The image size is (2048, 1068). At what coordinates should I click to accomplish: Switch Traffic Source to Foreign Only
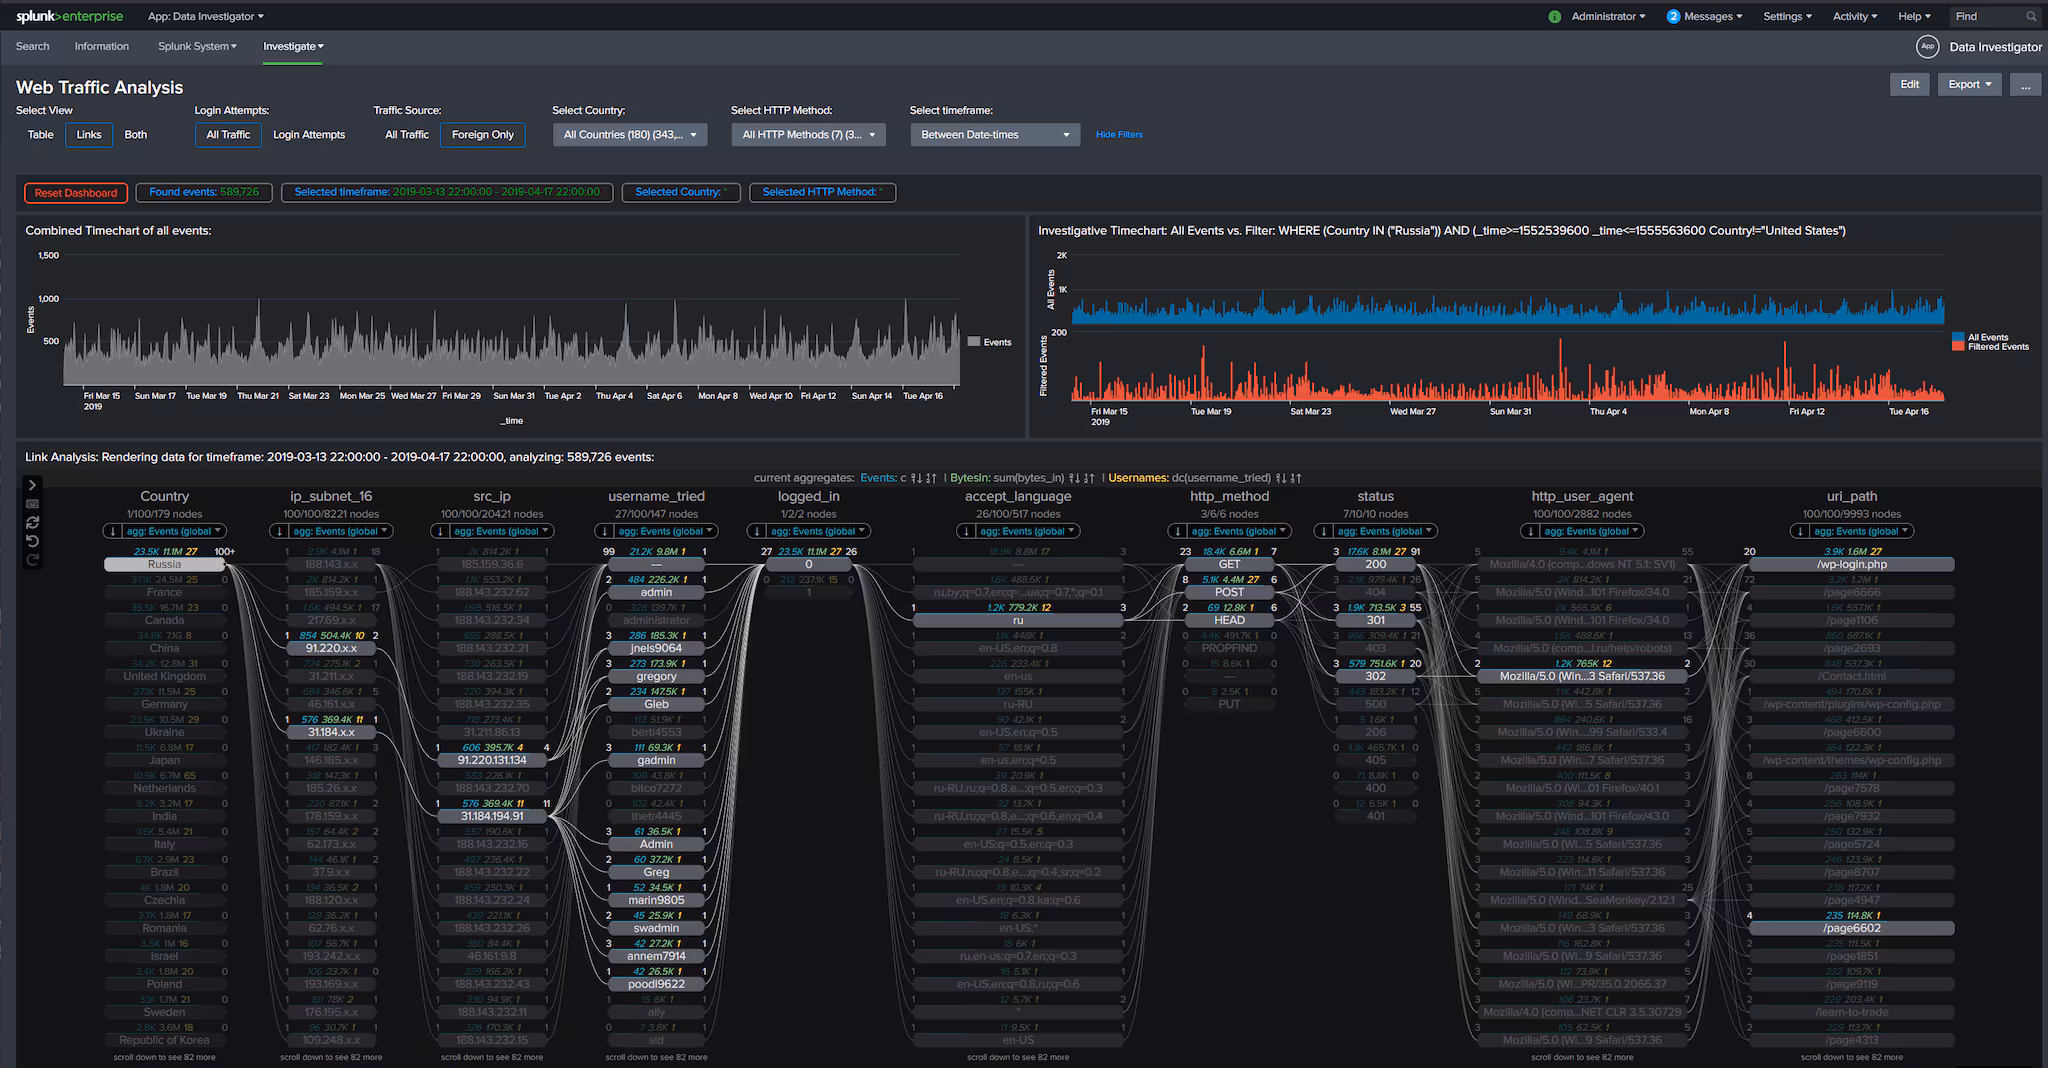[x=482, y=134]
